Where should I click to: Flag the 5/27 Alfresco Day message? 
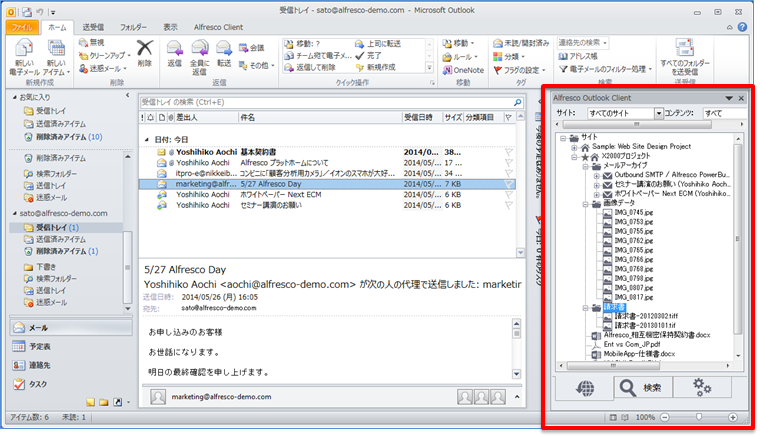(x=508, y=184)
